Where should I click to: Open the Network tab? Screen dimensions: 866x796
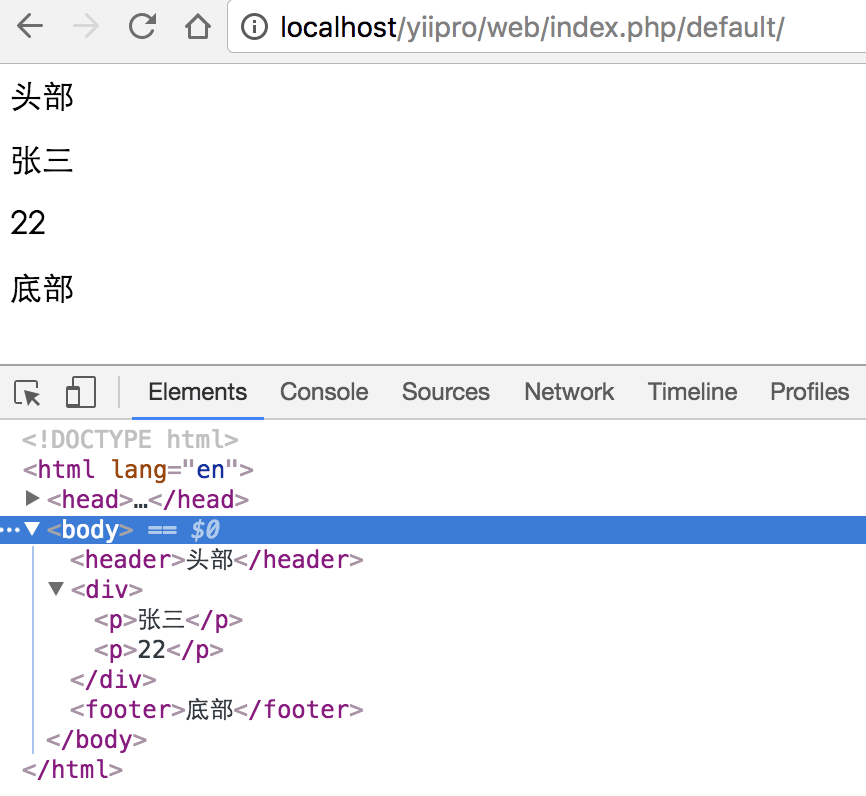click(x=569, y=392)
